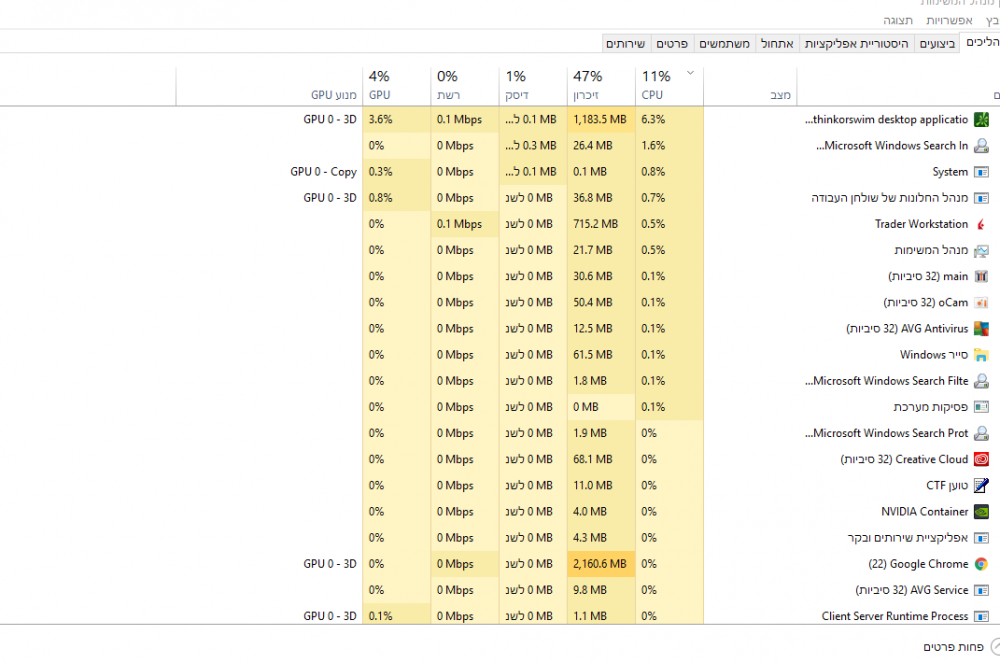Select the מנהל המשימות process icon
Screen dimensions: 1000x663
pyautogui.click(x=981, y=250)
